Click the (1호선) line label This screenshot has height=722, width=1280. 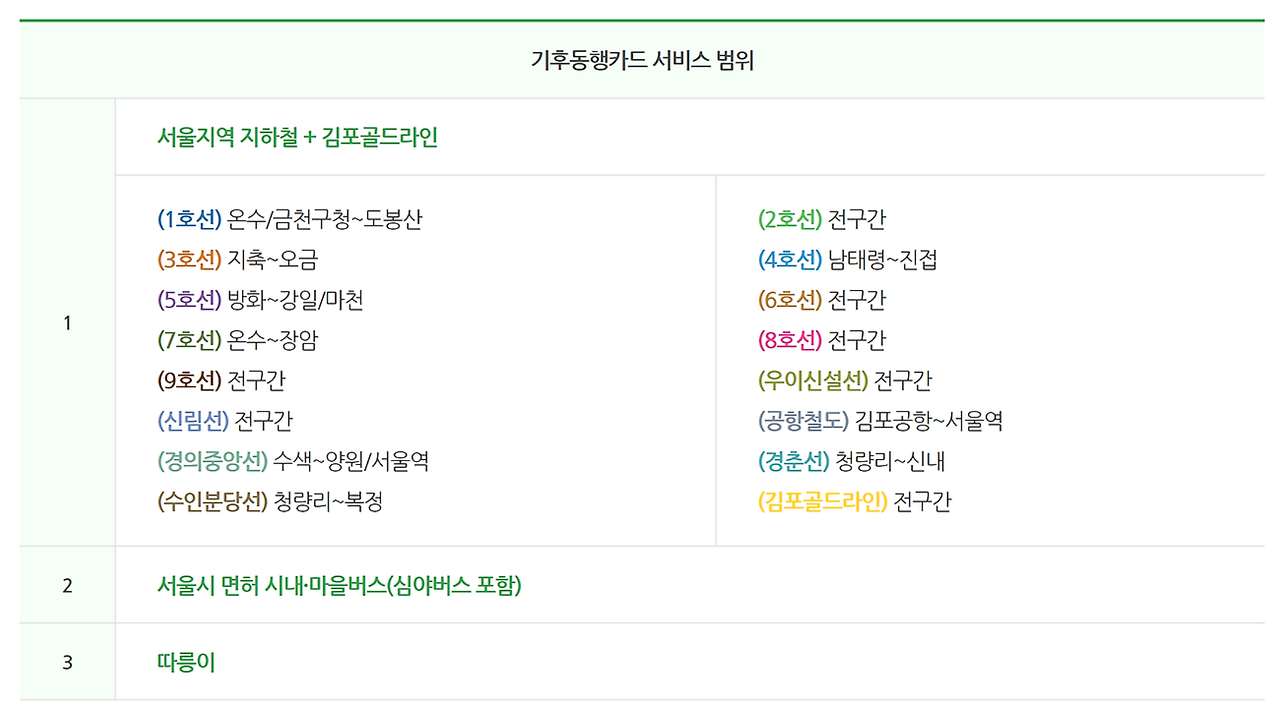point(189,219)
